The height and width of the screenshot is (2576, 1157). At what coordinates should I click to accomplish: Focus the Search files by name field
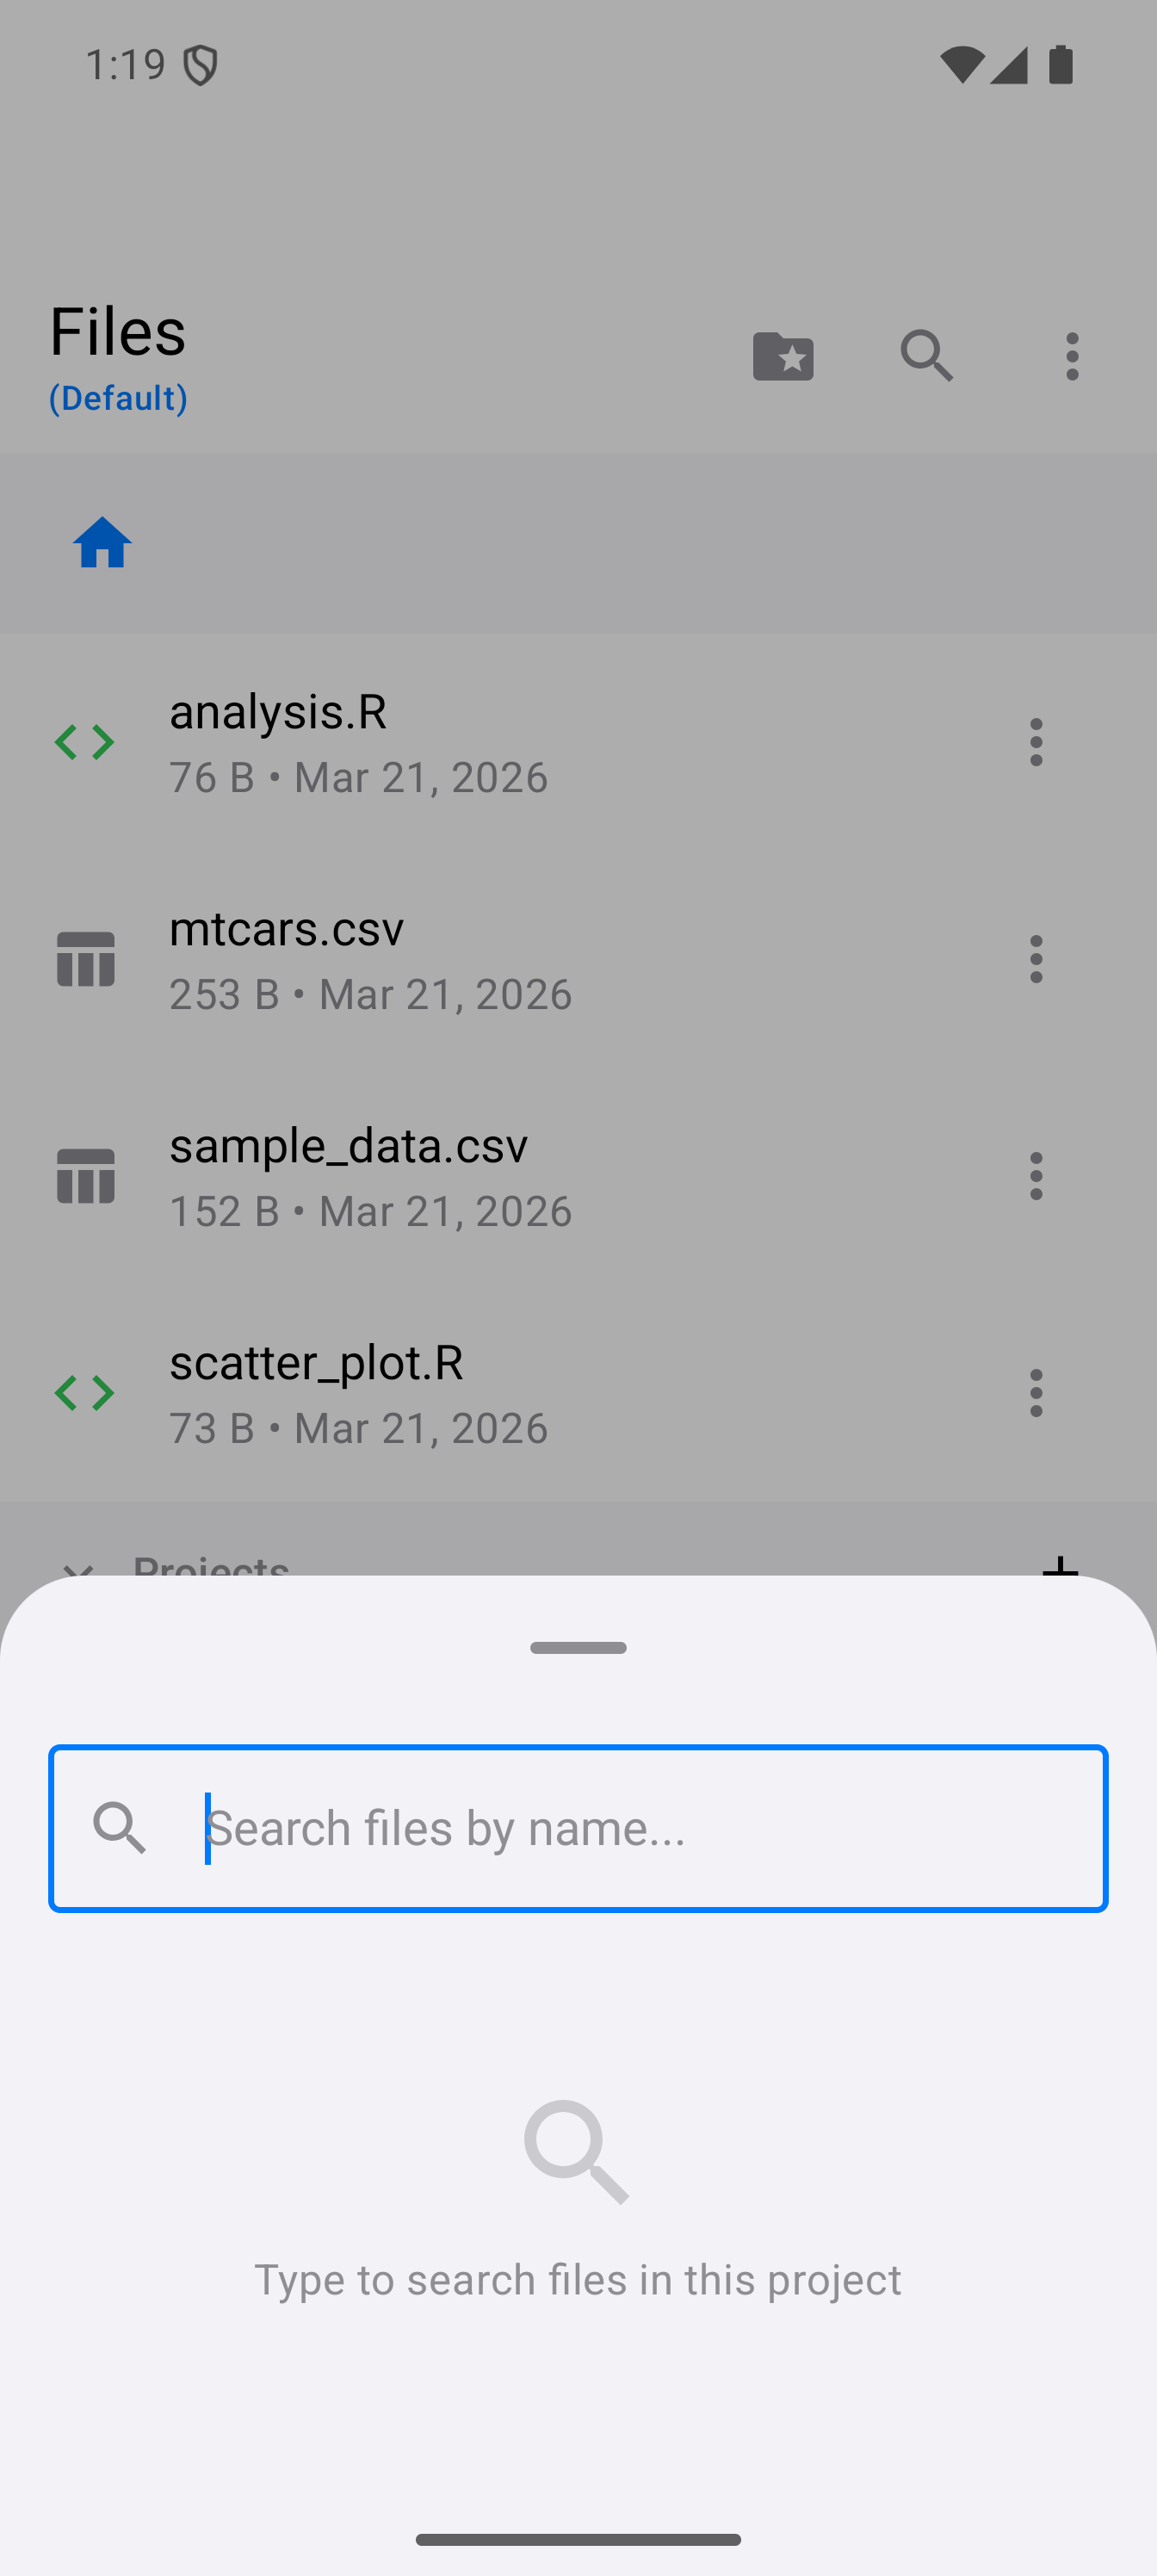[640, 1828]
